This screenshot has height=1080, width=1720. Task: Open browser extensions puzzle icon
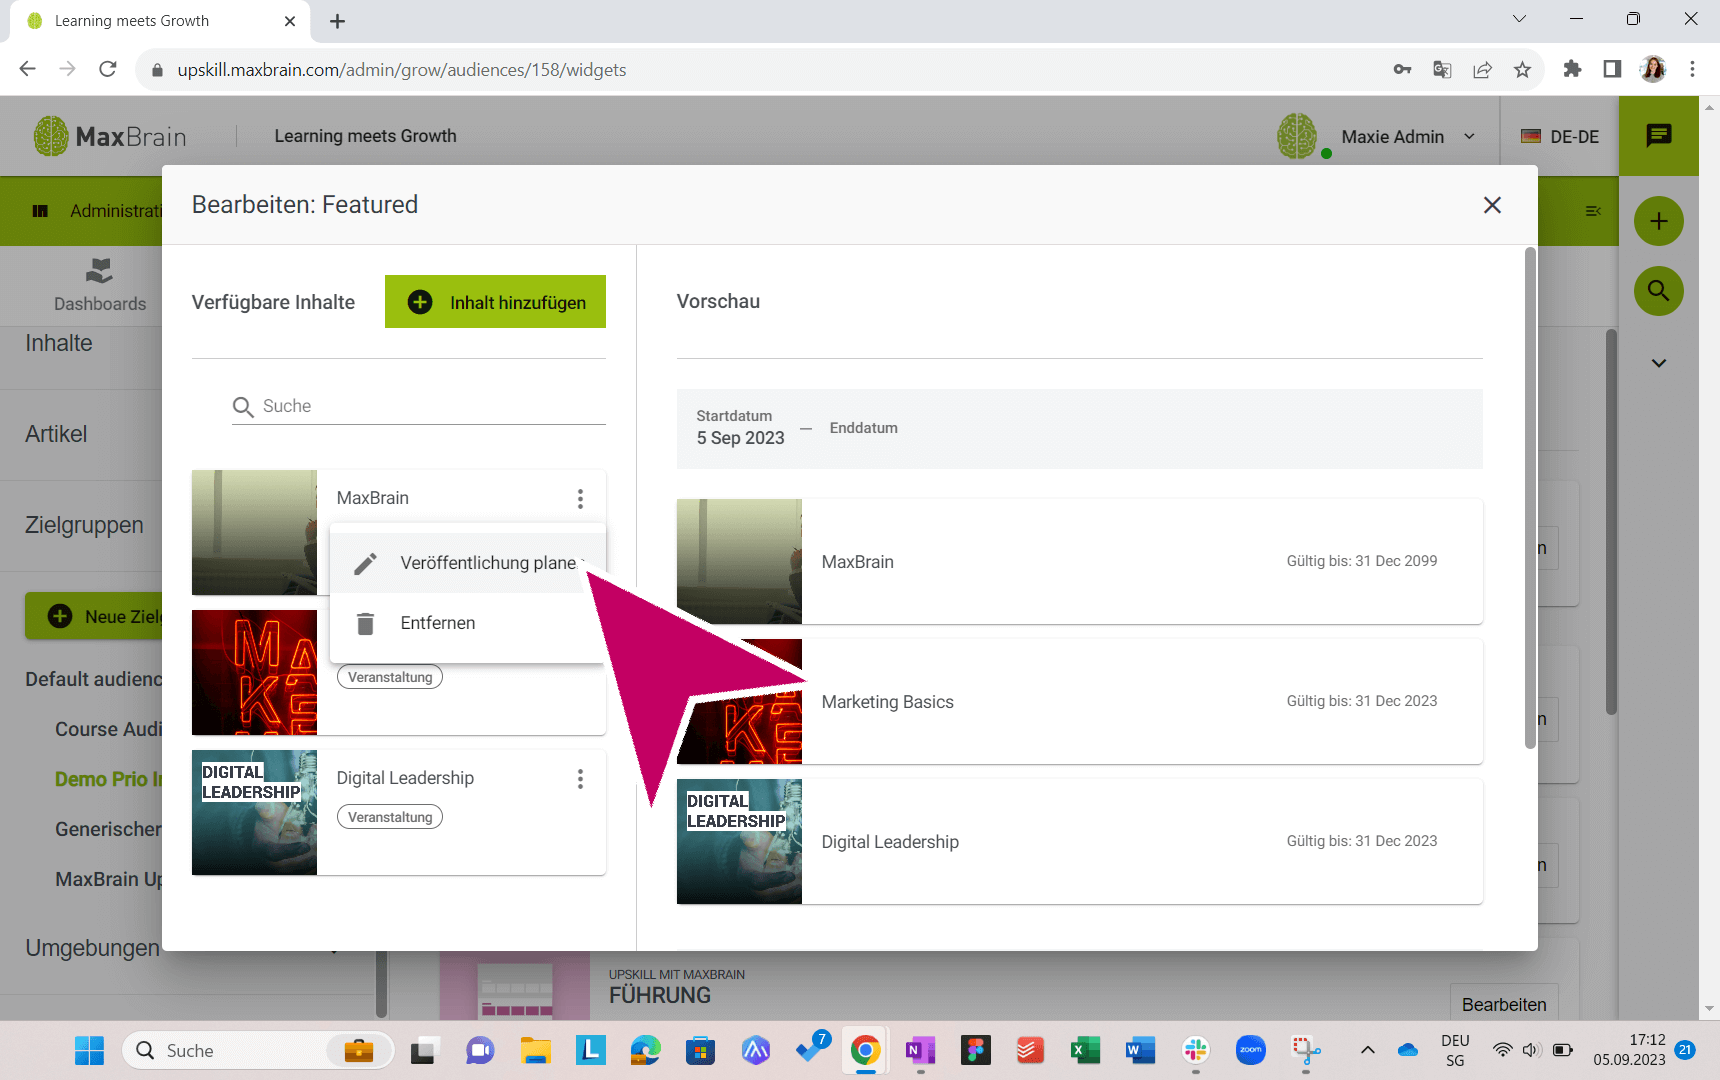coord(1572,69)
